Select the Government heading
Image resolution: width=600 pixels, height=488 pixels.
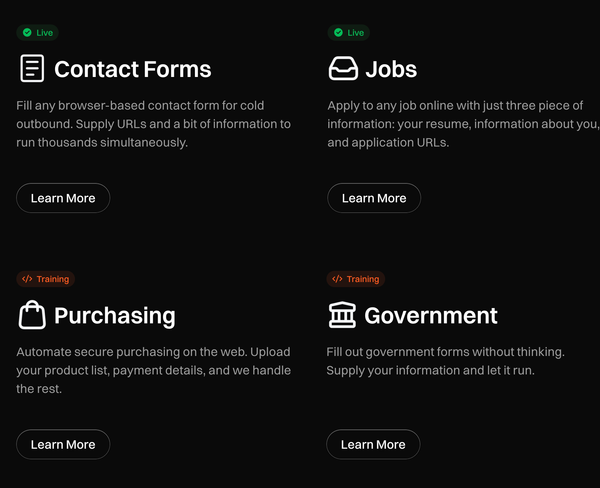(431, 316)
